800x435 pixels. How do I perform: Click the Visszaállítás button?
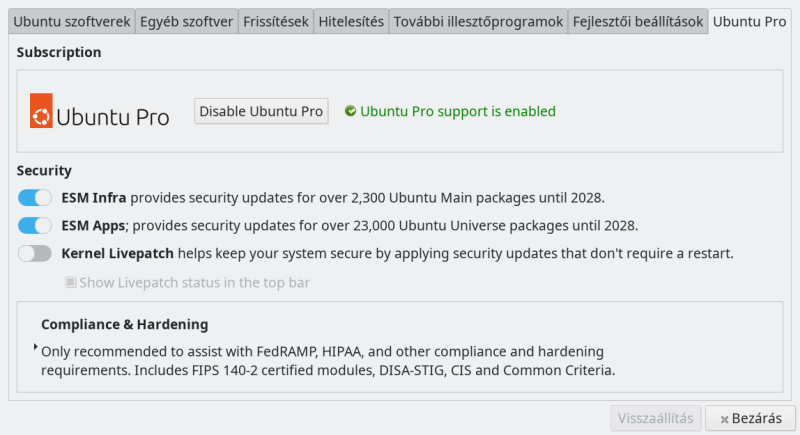[655, 418]
